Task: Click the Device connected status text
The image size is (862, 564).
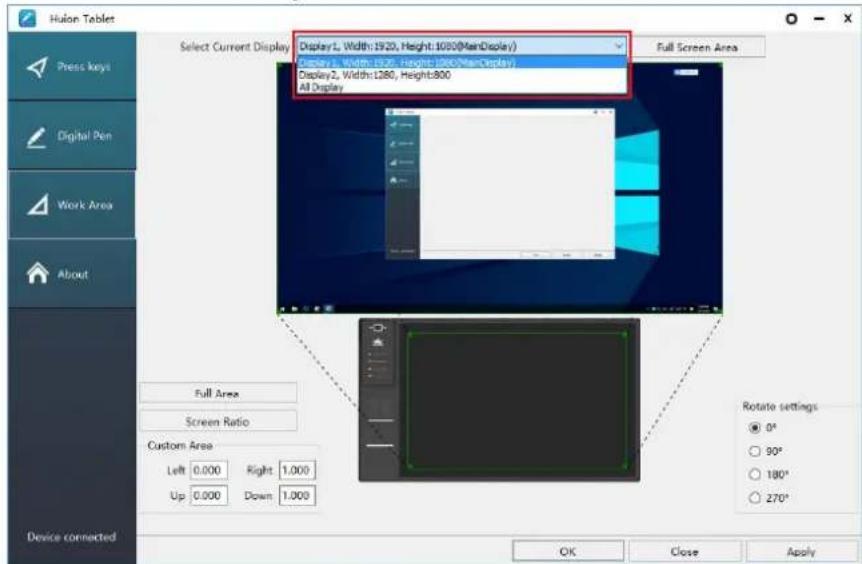Action: (x=71, y=537)
